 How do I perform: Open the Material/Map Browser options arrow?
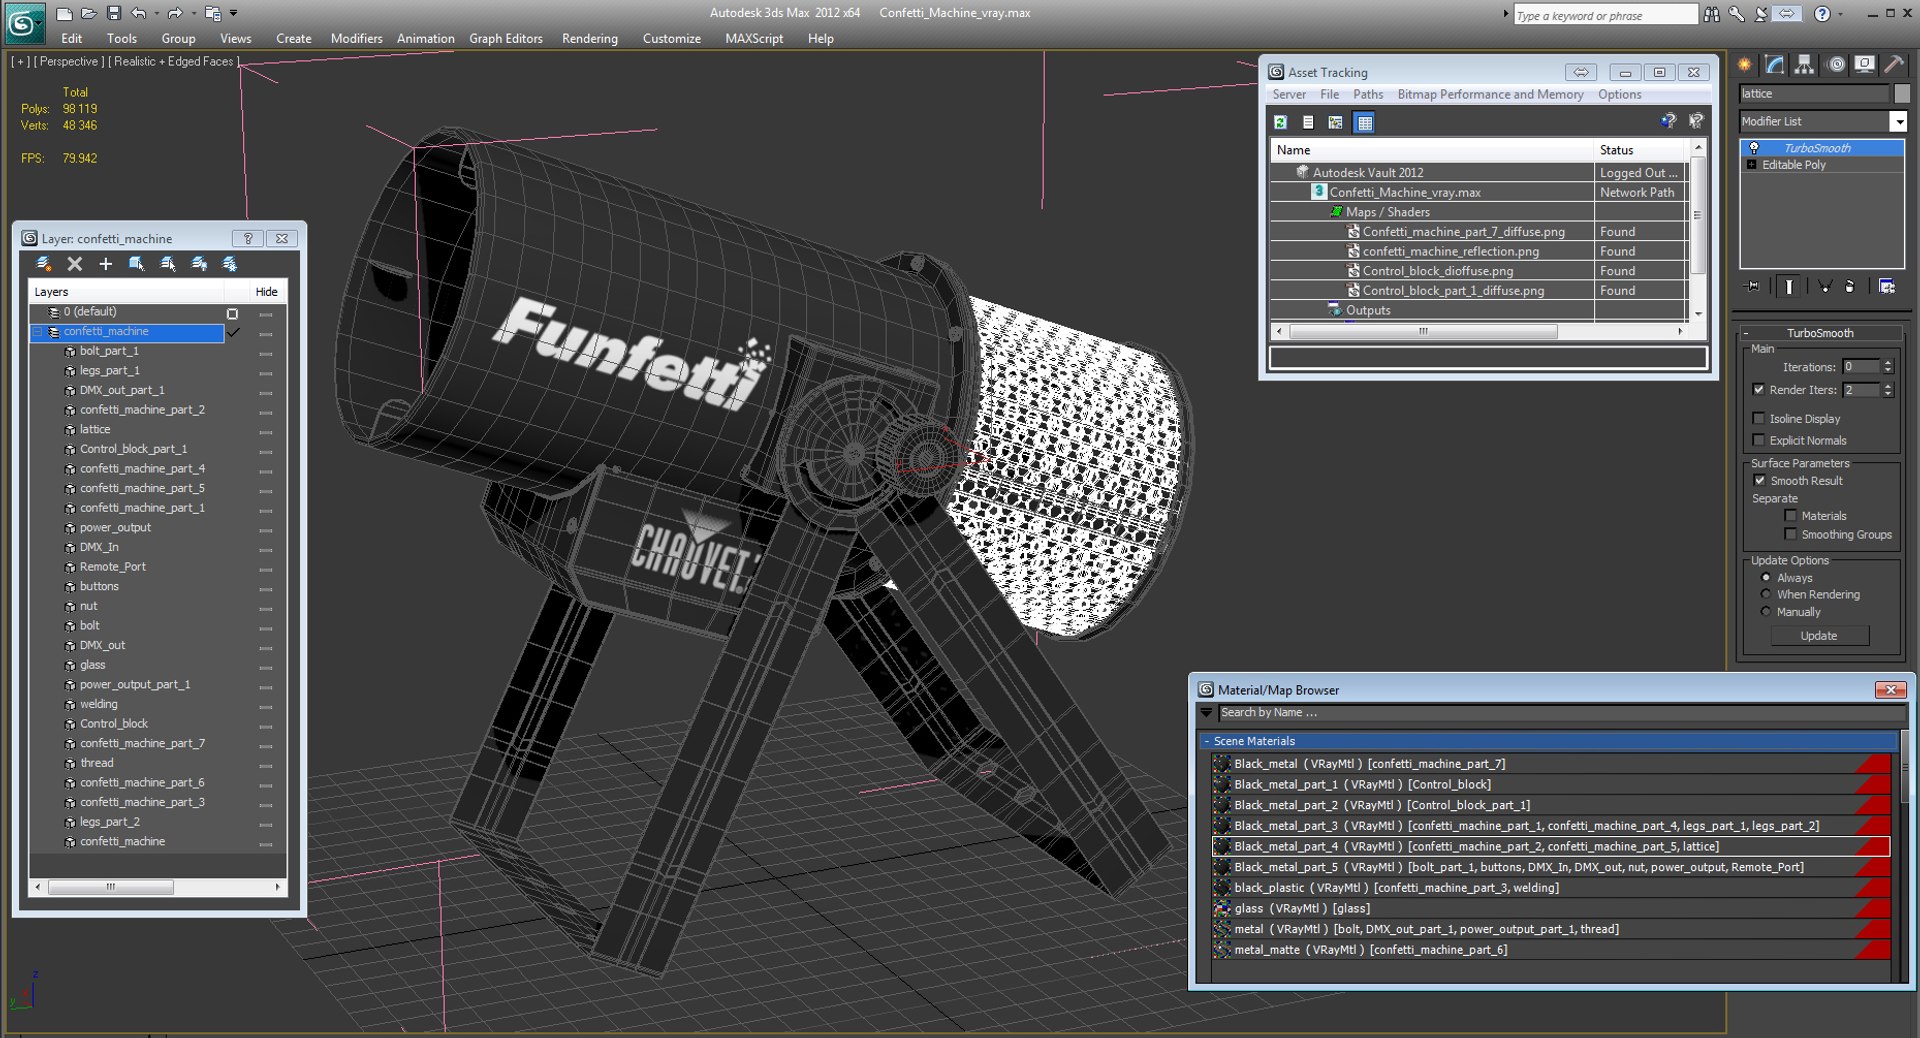pos(1206,713)
